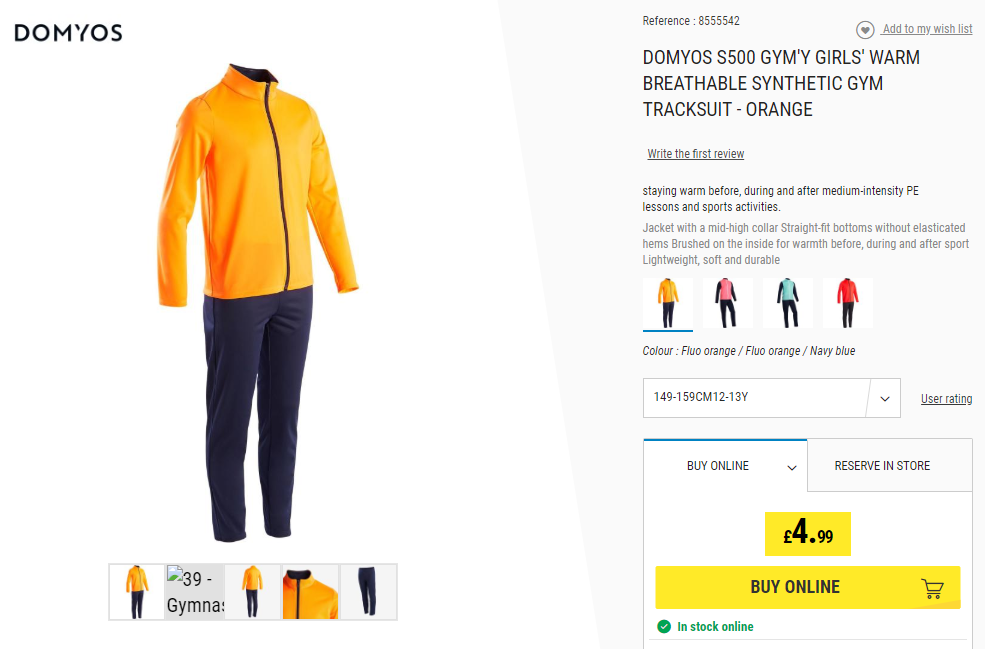This screenshot has width=985, height=649.
Task: Pick the red tracksuit colour variant
Action: coord(847,303)
